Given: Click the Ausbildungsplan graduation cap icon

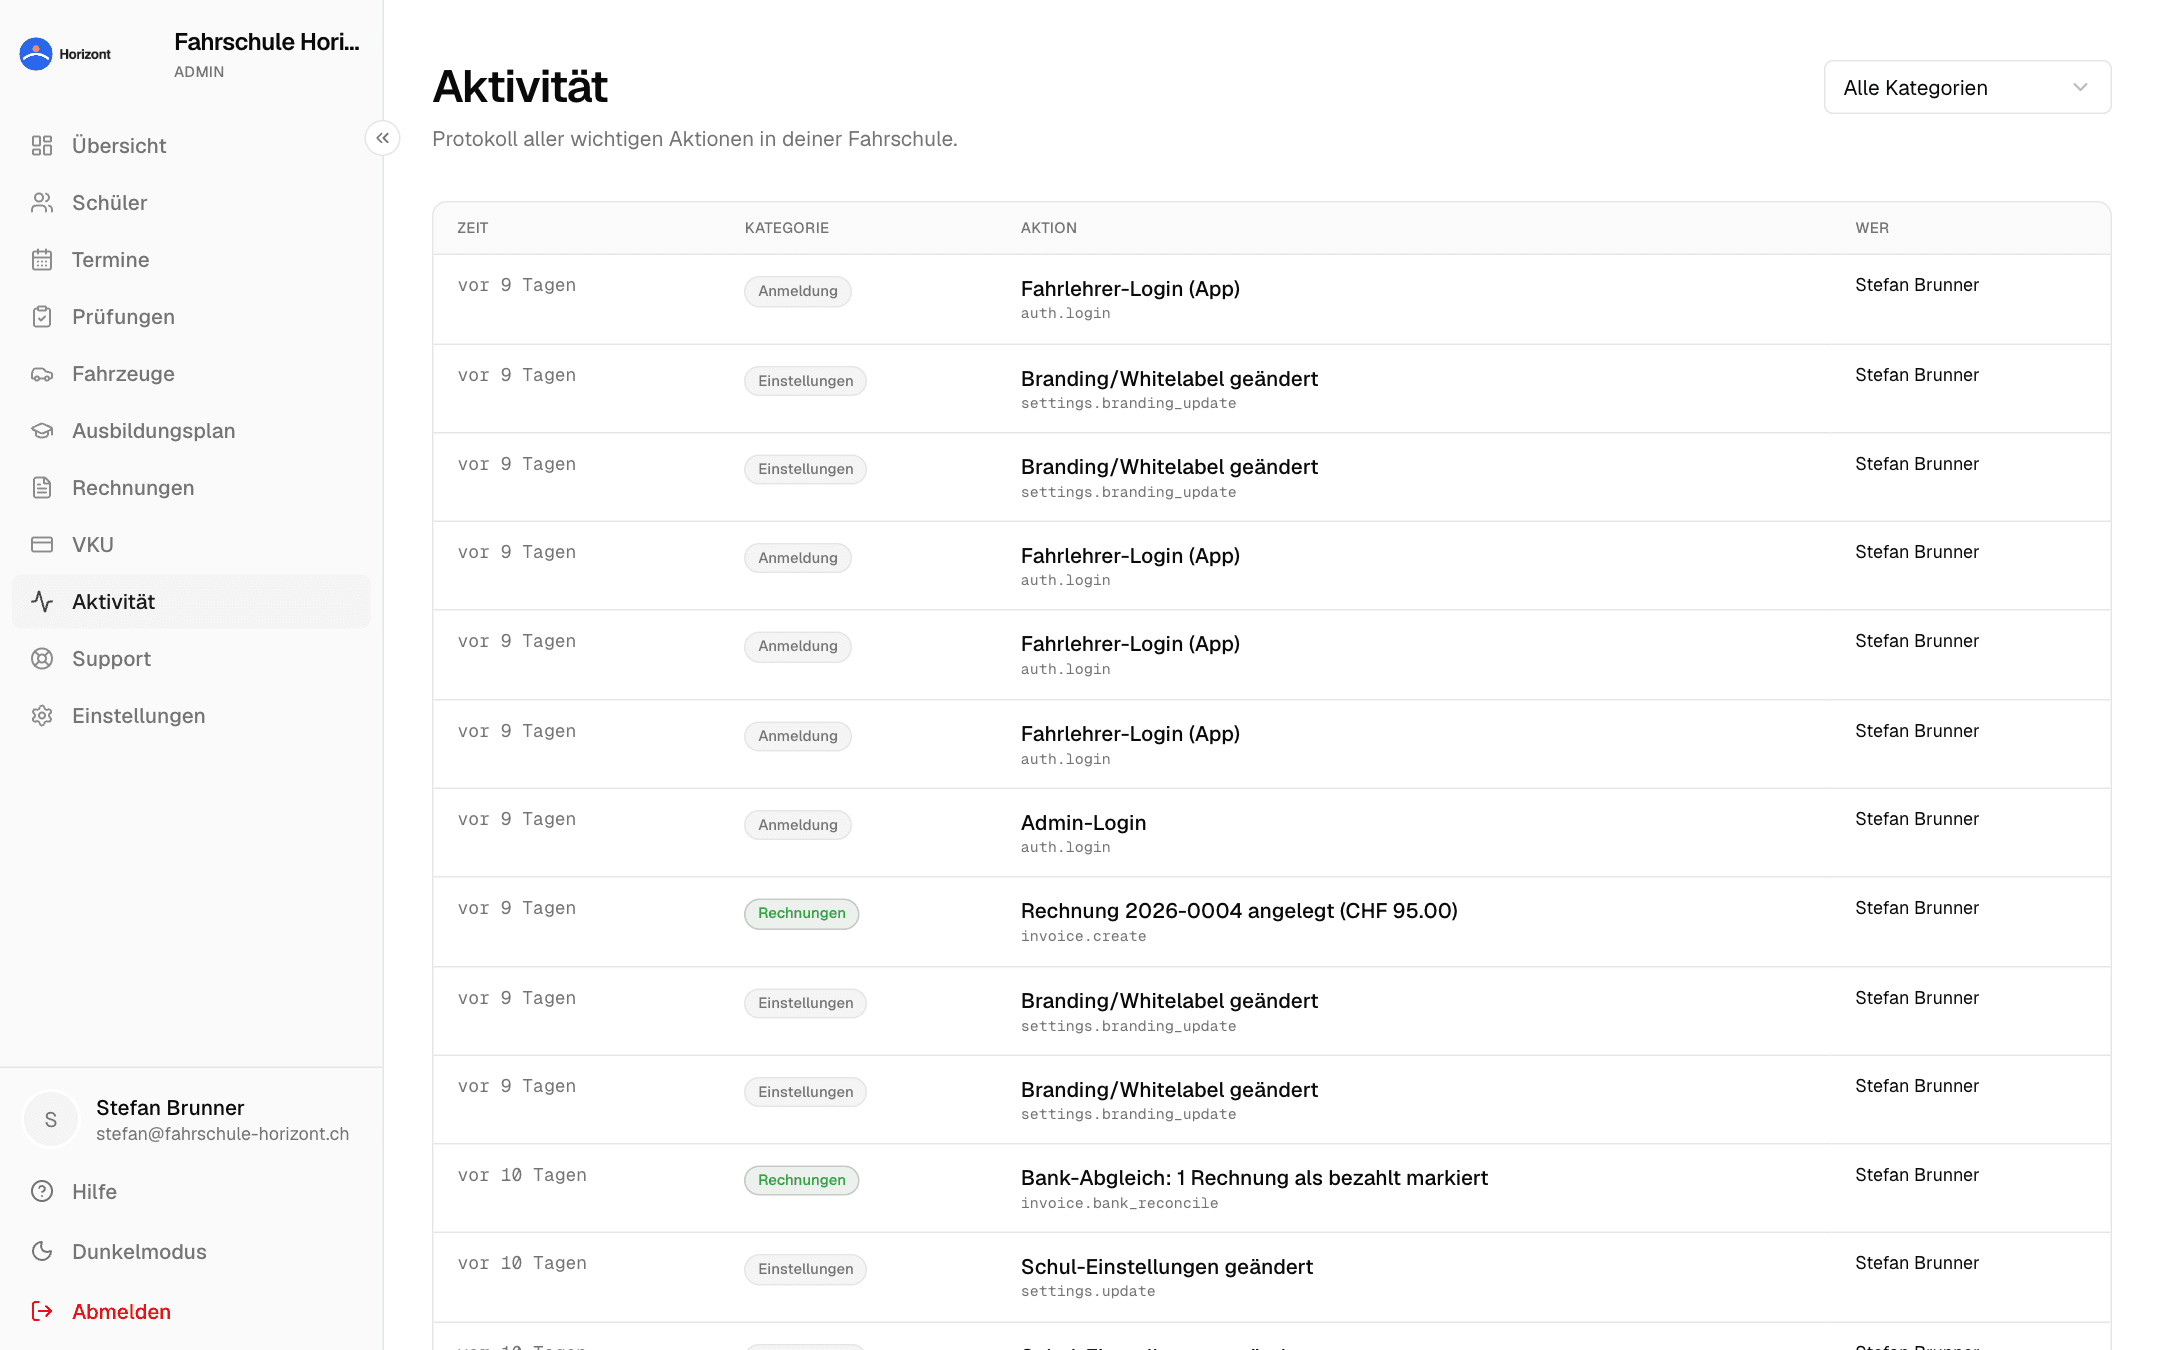Looking at the screenshot, I should [x=42, y=431].
